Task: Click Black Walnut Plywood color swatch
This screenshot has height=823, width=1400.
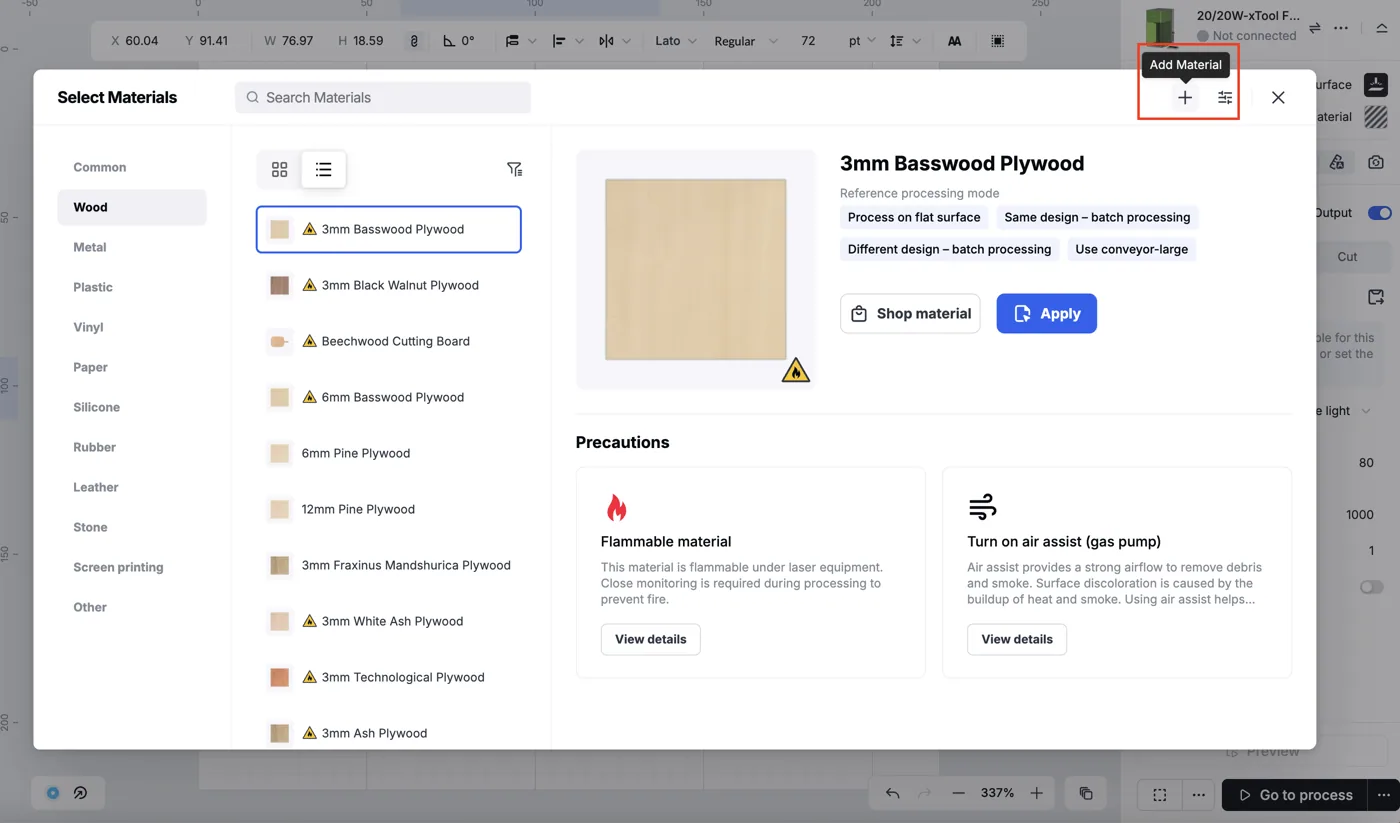Action: (x=280, y=285)
